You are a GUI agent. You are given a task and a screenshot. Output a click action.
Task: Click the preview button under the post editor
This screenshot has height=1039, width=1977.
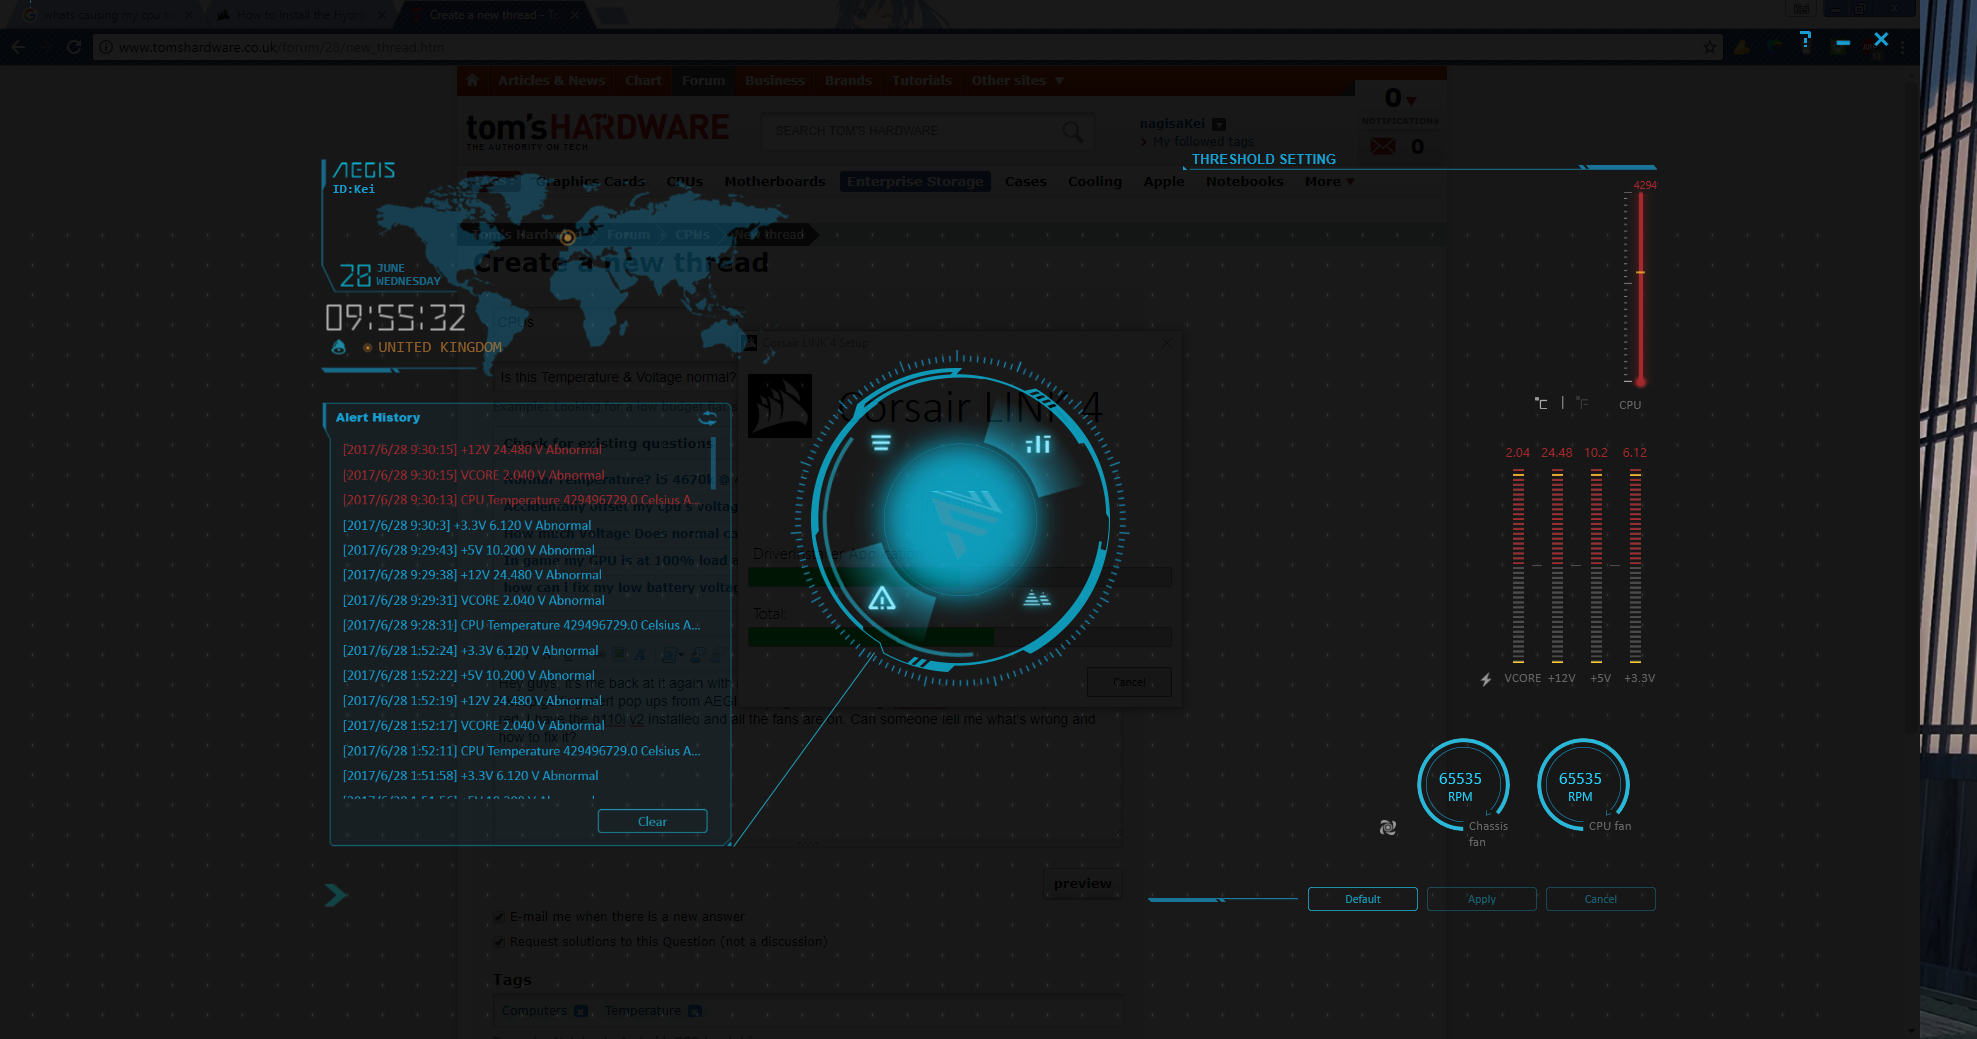(1082, 883)
